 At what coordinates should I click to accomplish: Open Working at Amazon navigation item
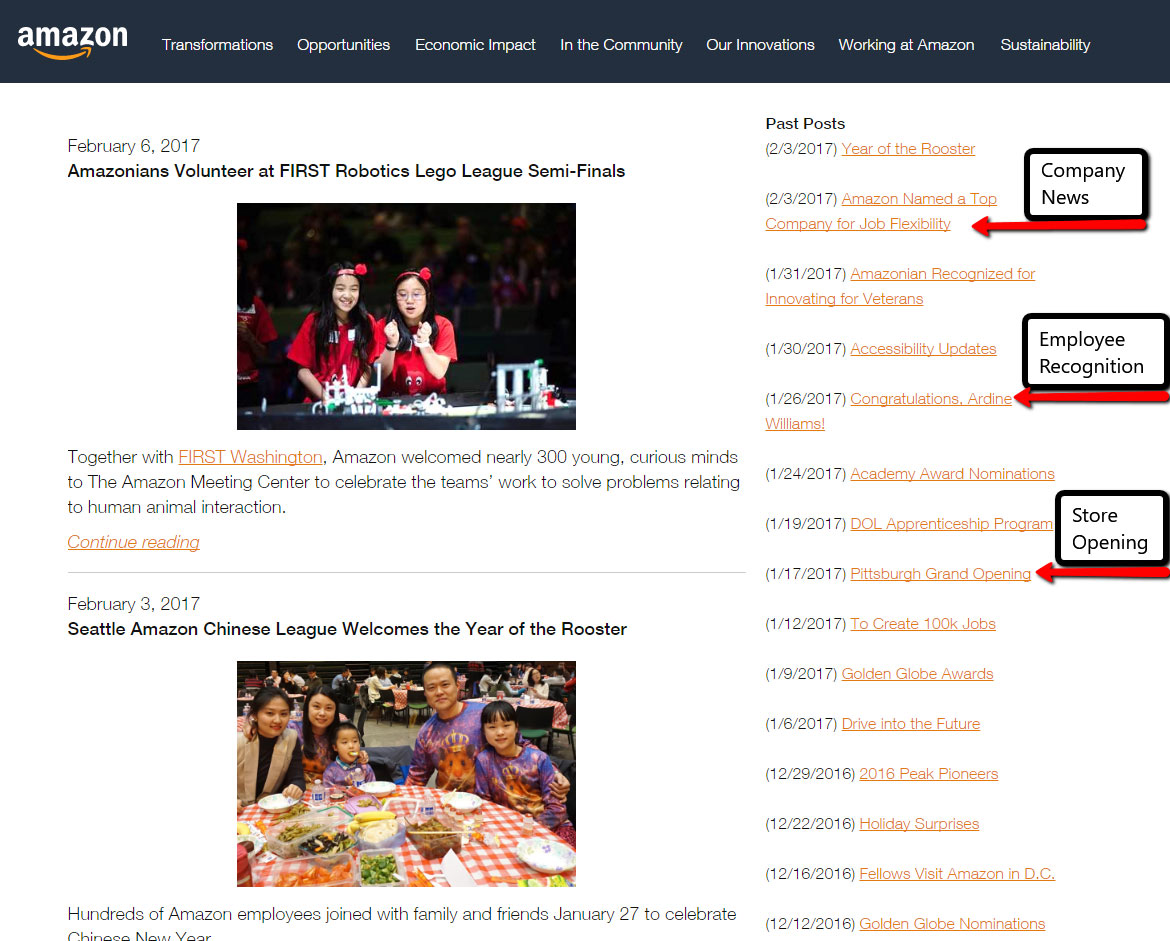(x=906, y=45)
